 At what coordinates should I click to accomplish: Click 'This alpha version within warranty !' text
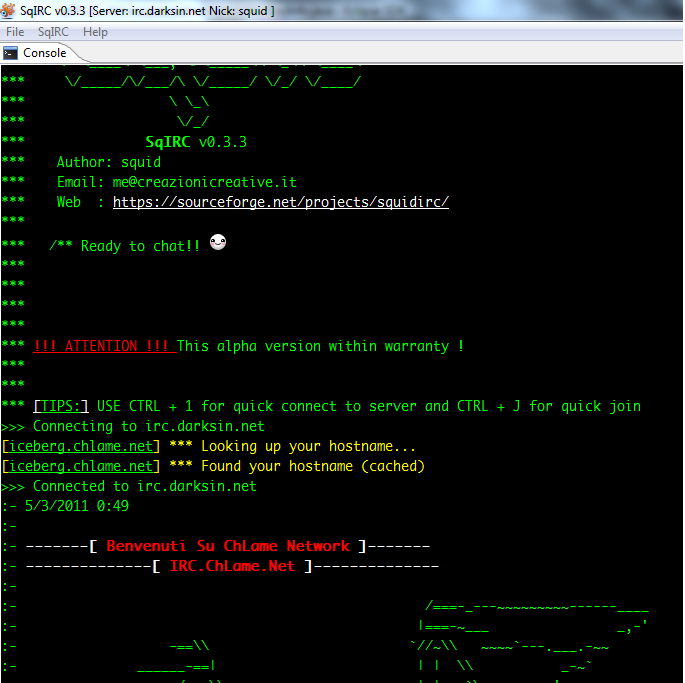tap(321, 347)
